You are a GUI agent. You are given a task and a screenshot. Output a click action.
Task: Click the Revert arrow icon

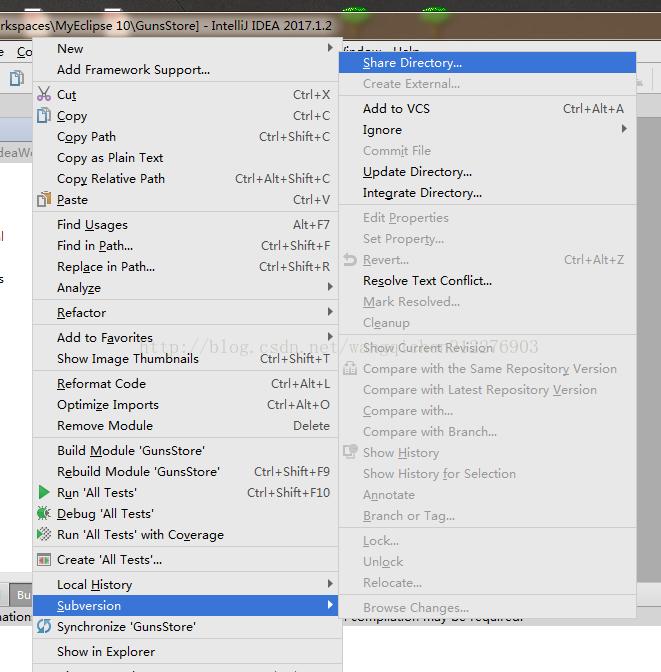[x=350, y=259]
